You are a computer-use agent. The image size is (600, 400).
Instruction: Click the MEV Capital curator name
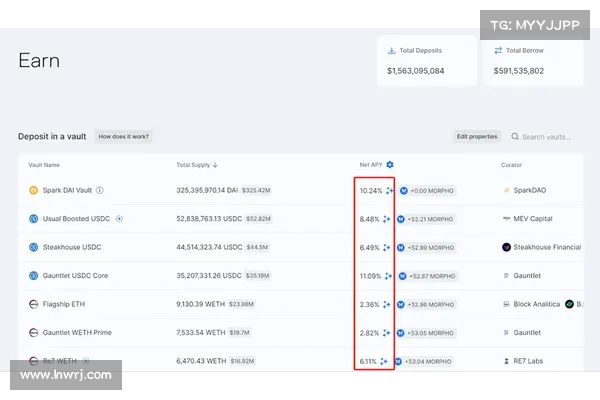point(533,219)
